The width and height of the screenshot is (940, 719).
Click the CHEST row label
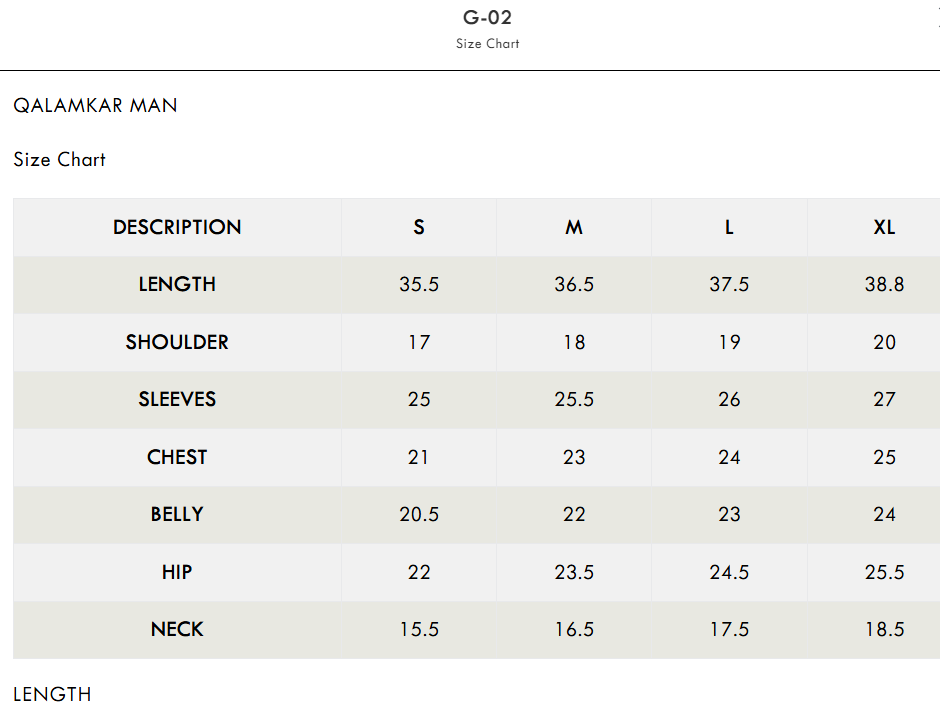tap(177, 457)
